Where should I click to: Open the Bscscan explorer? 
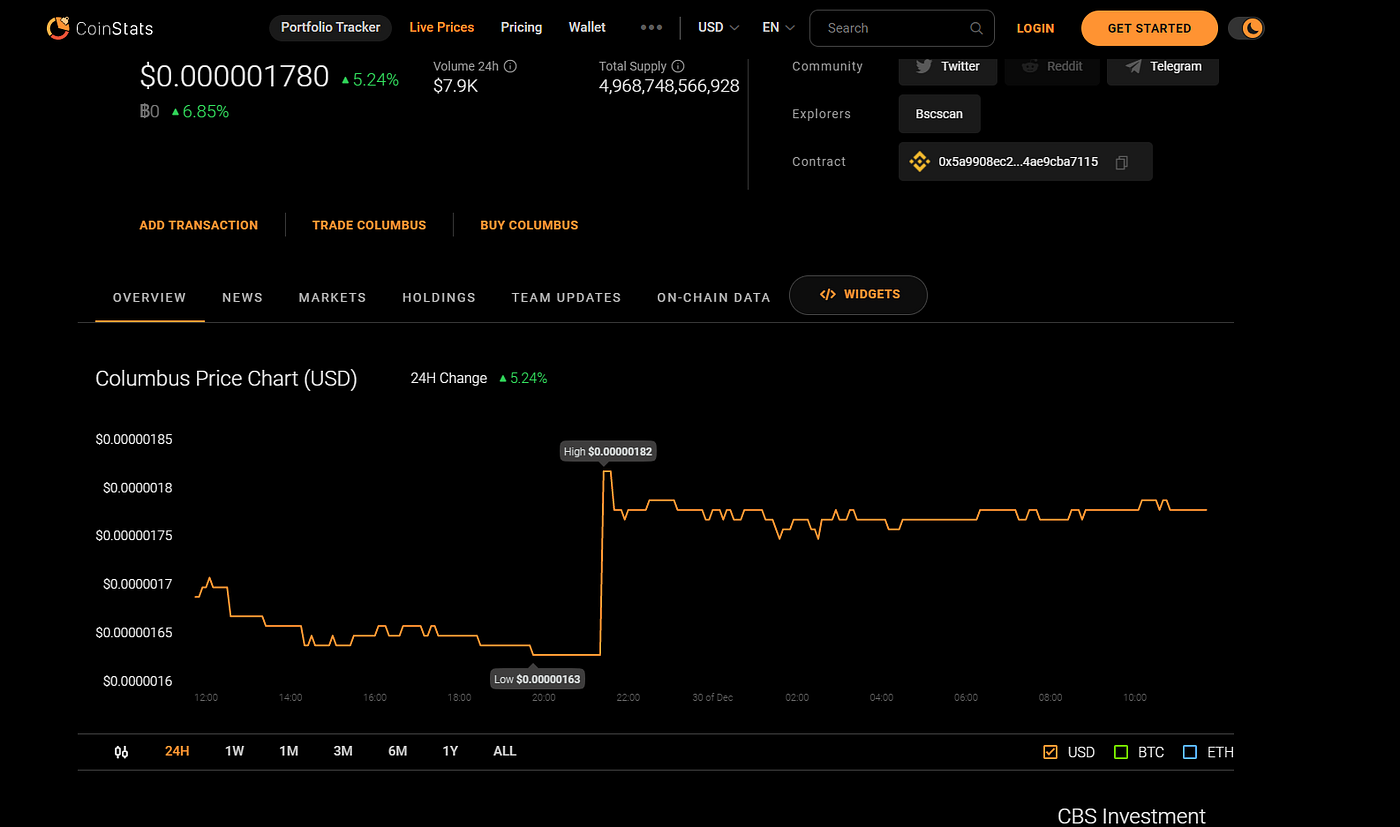click(939, 114)
